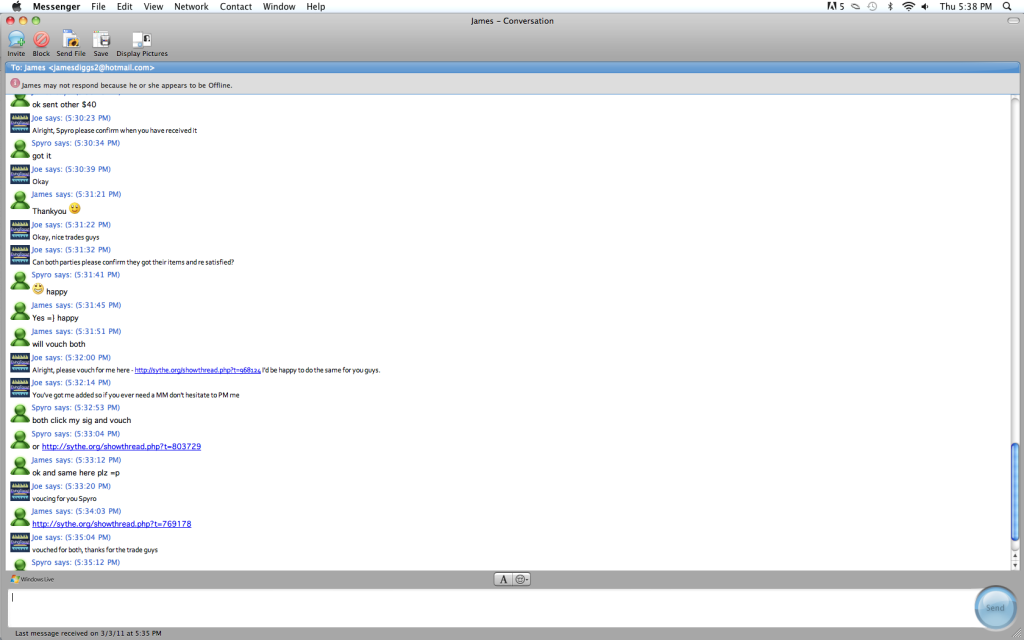Viewport: 1024px width, 640px height.
Task: Click the Wi-Fi status icon
Action: (908, 7)
